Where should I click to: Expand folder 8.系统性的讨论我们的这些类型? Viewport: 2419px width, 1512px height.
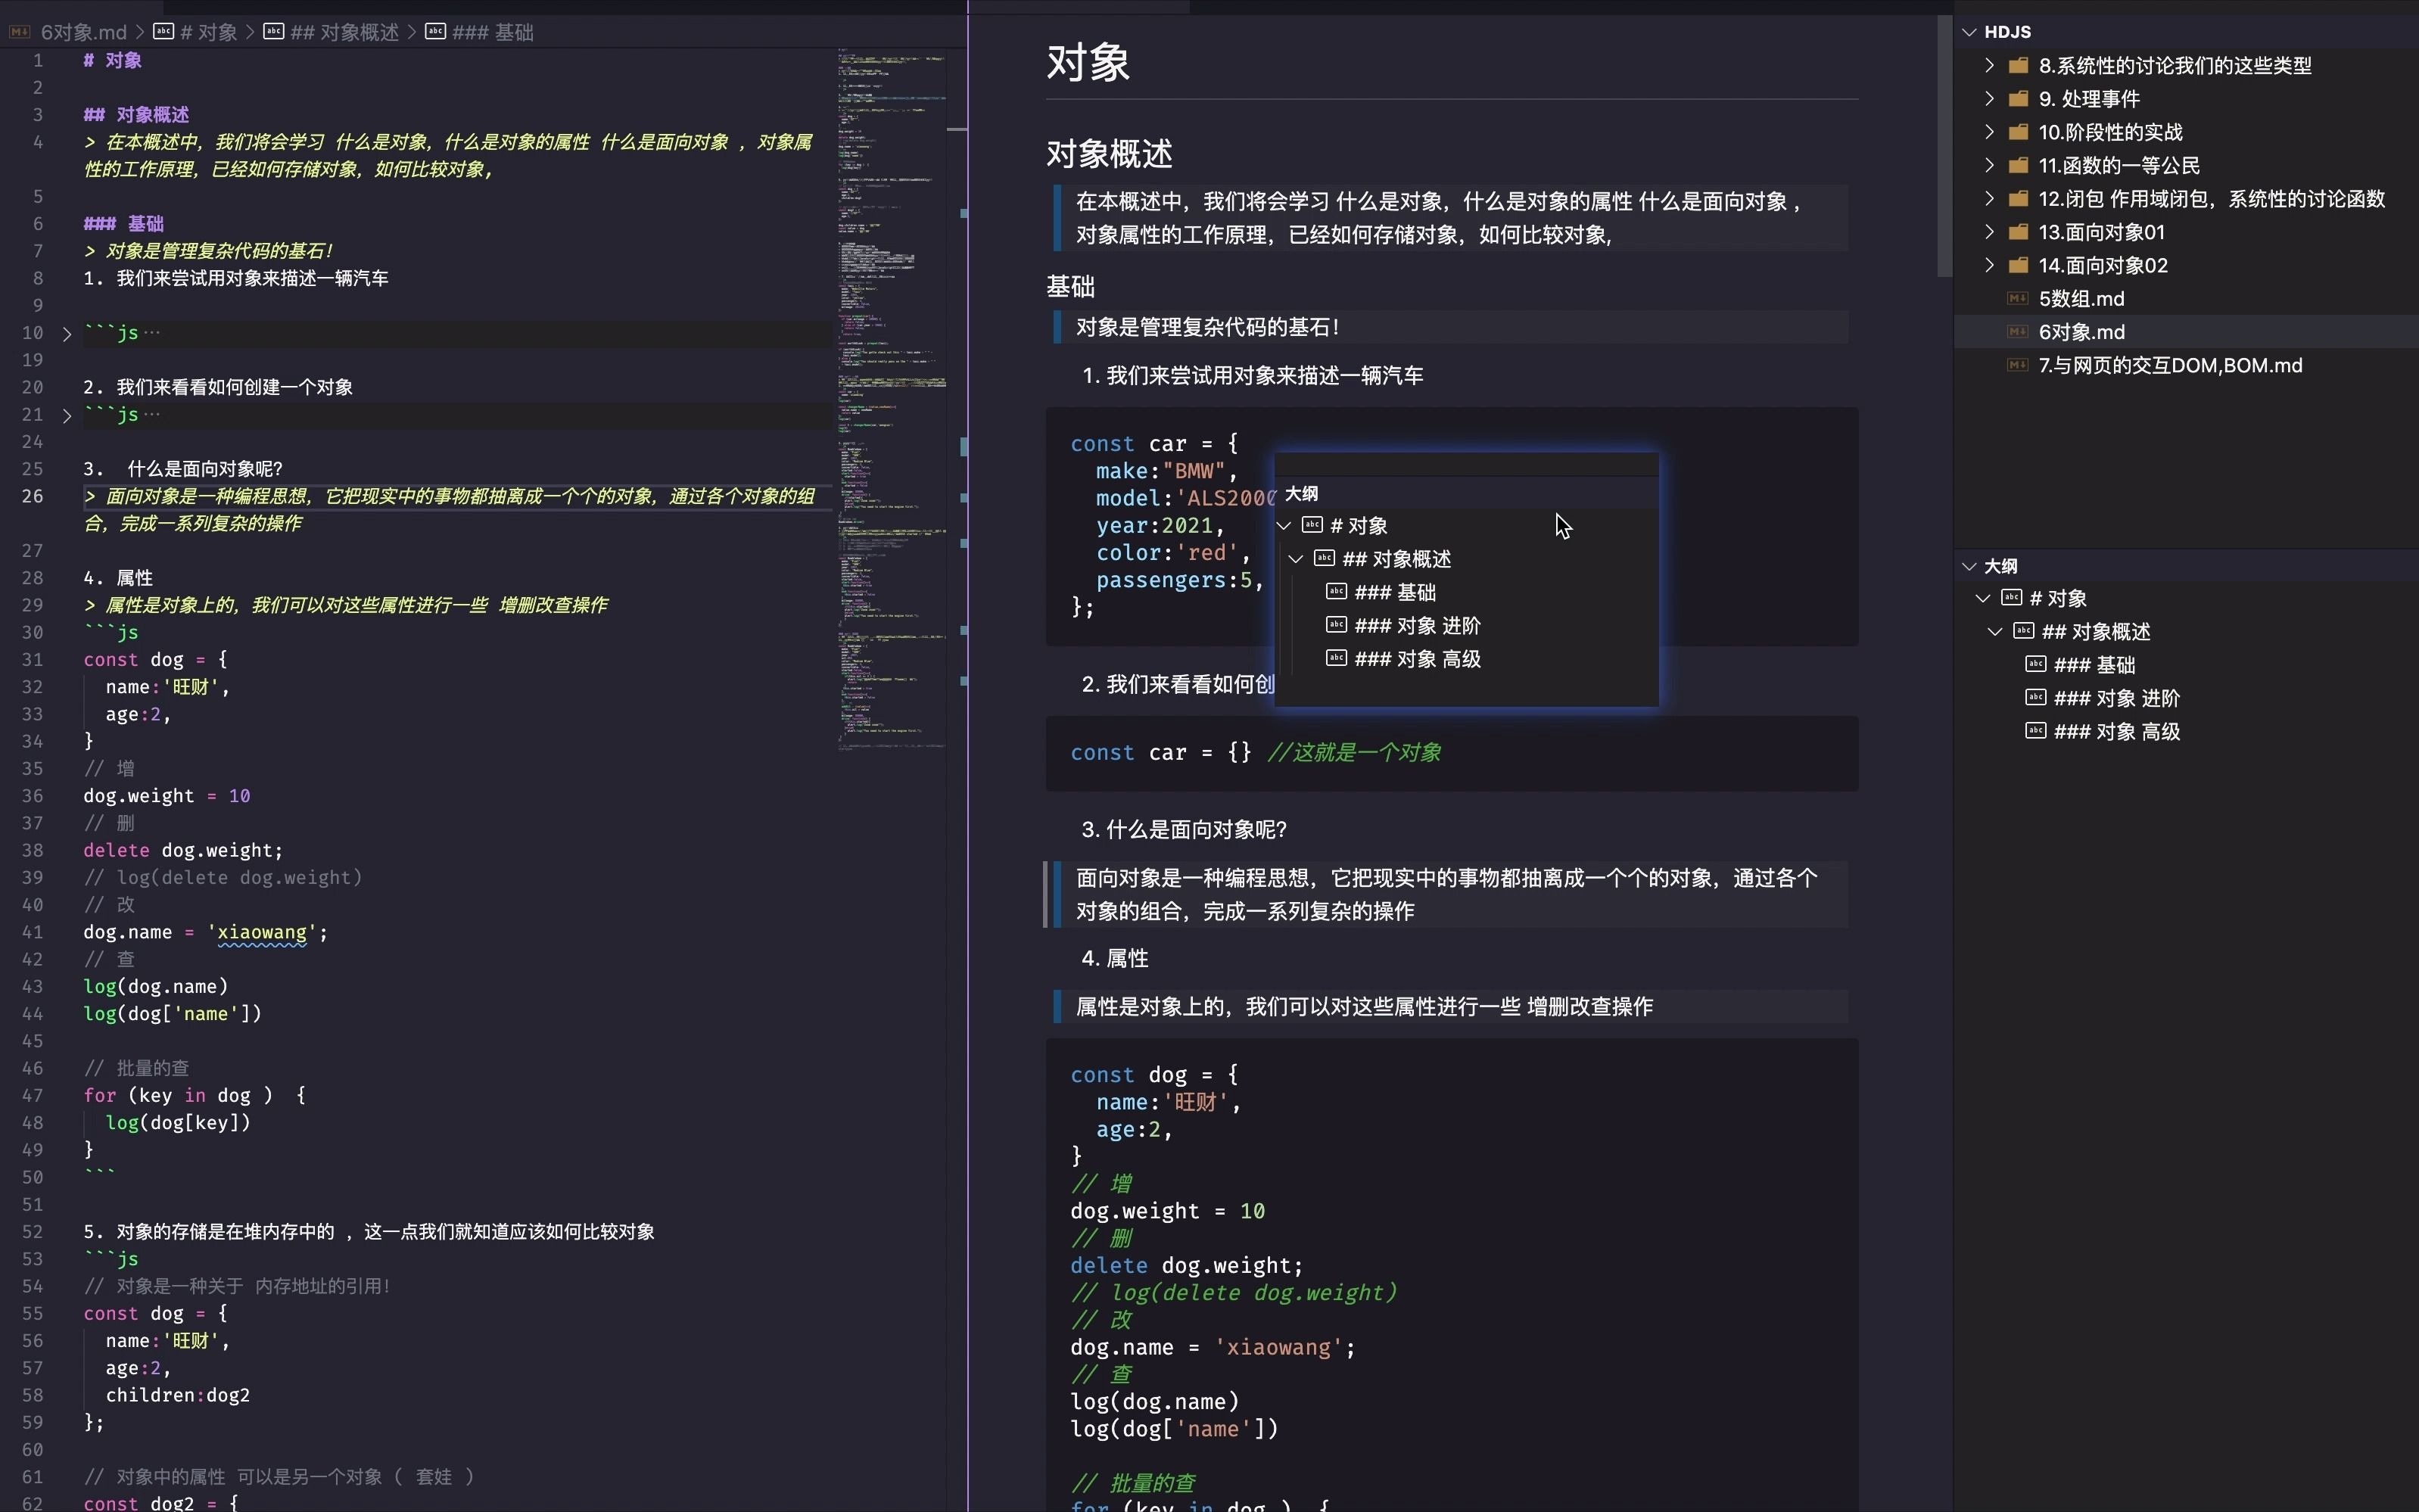click(x=1990, y=66)
